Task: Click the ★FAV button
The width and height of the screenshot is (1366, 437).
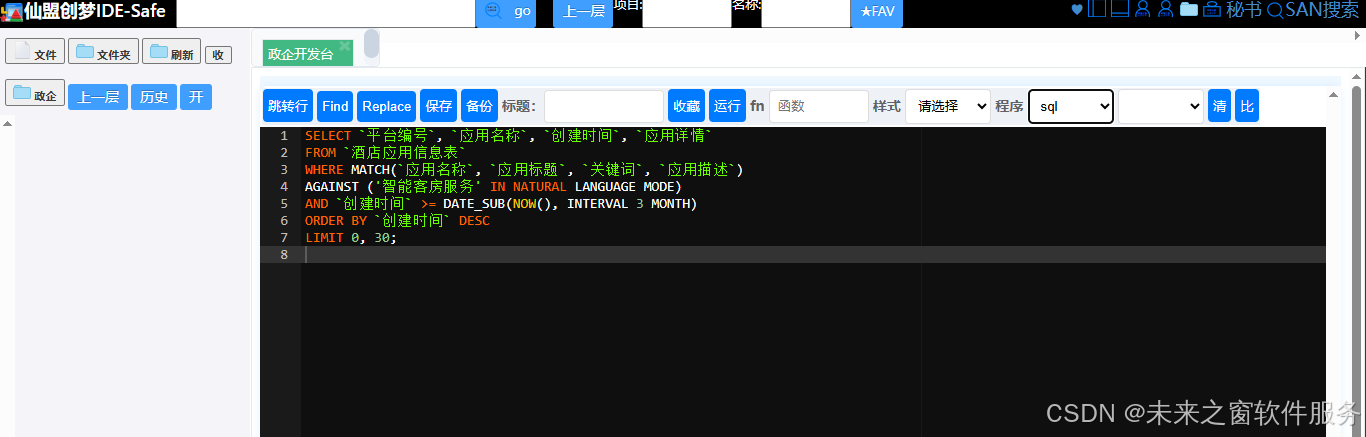Action: (x=877, y=11)
